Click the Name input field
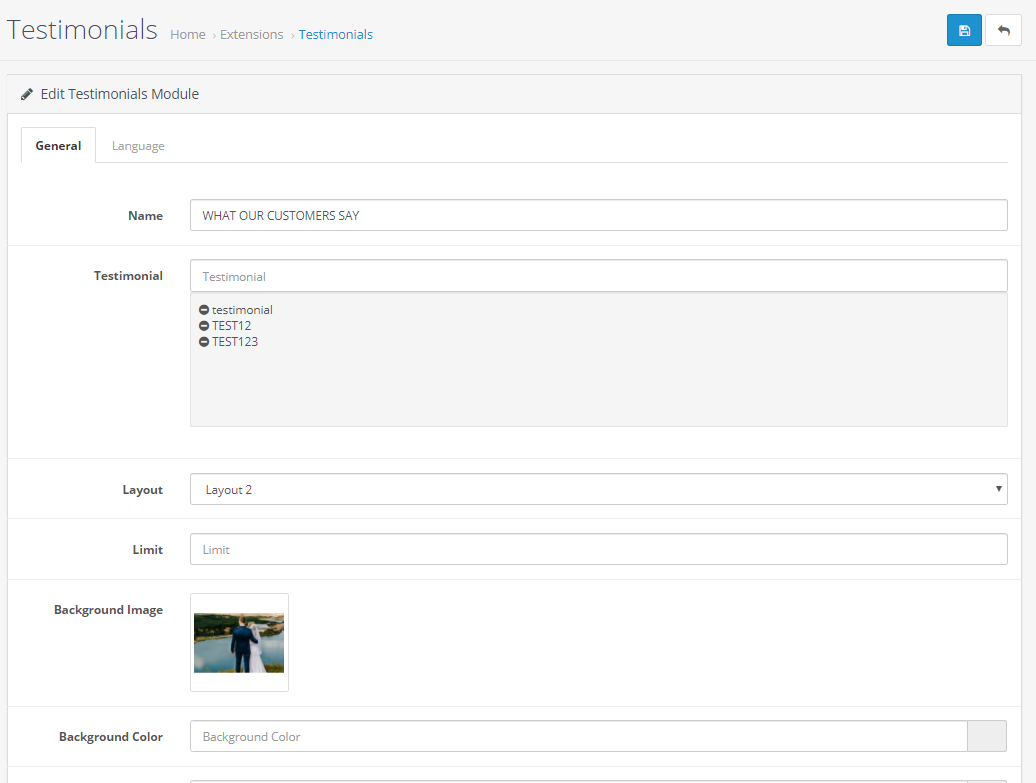Viewport: 1036px width, 783px height. (599, 215)
